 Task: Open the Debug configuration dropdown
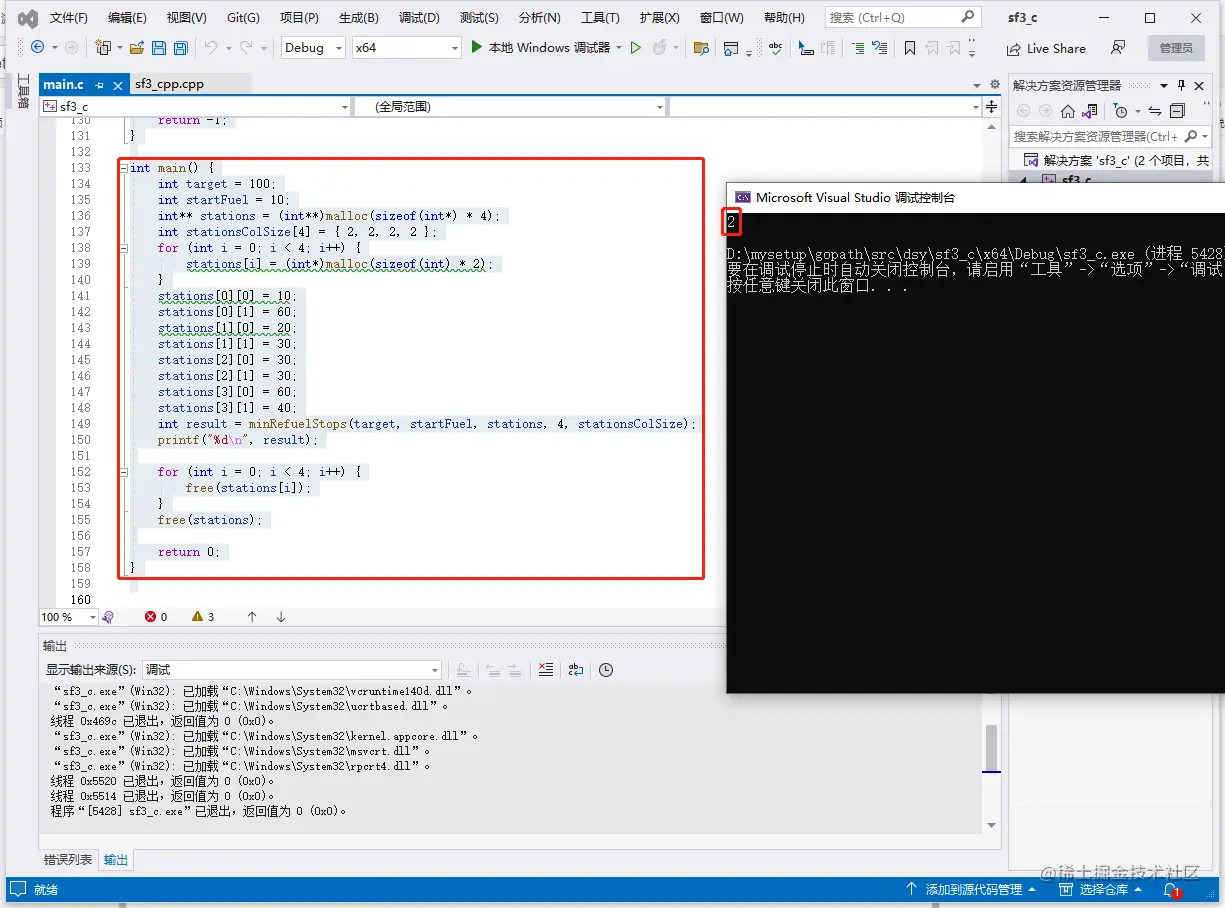click(x=313, y=47)
